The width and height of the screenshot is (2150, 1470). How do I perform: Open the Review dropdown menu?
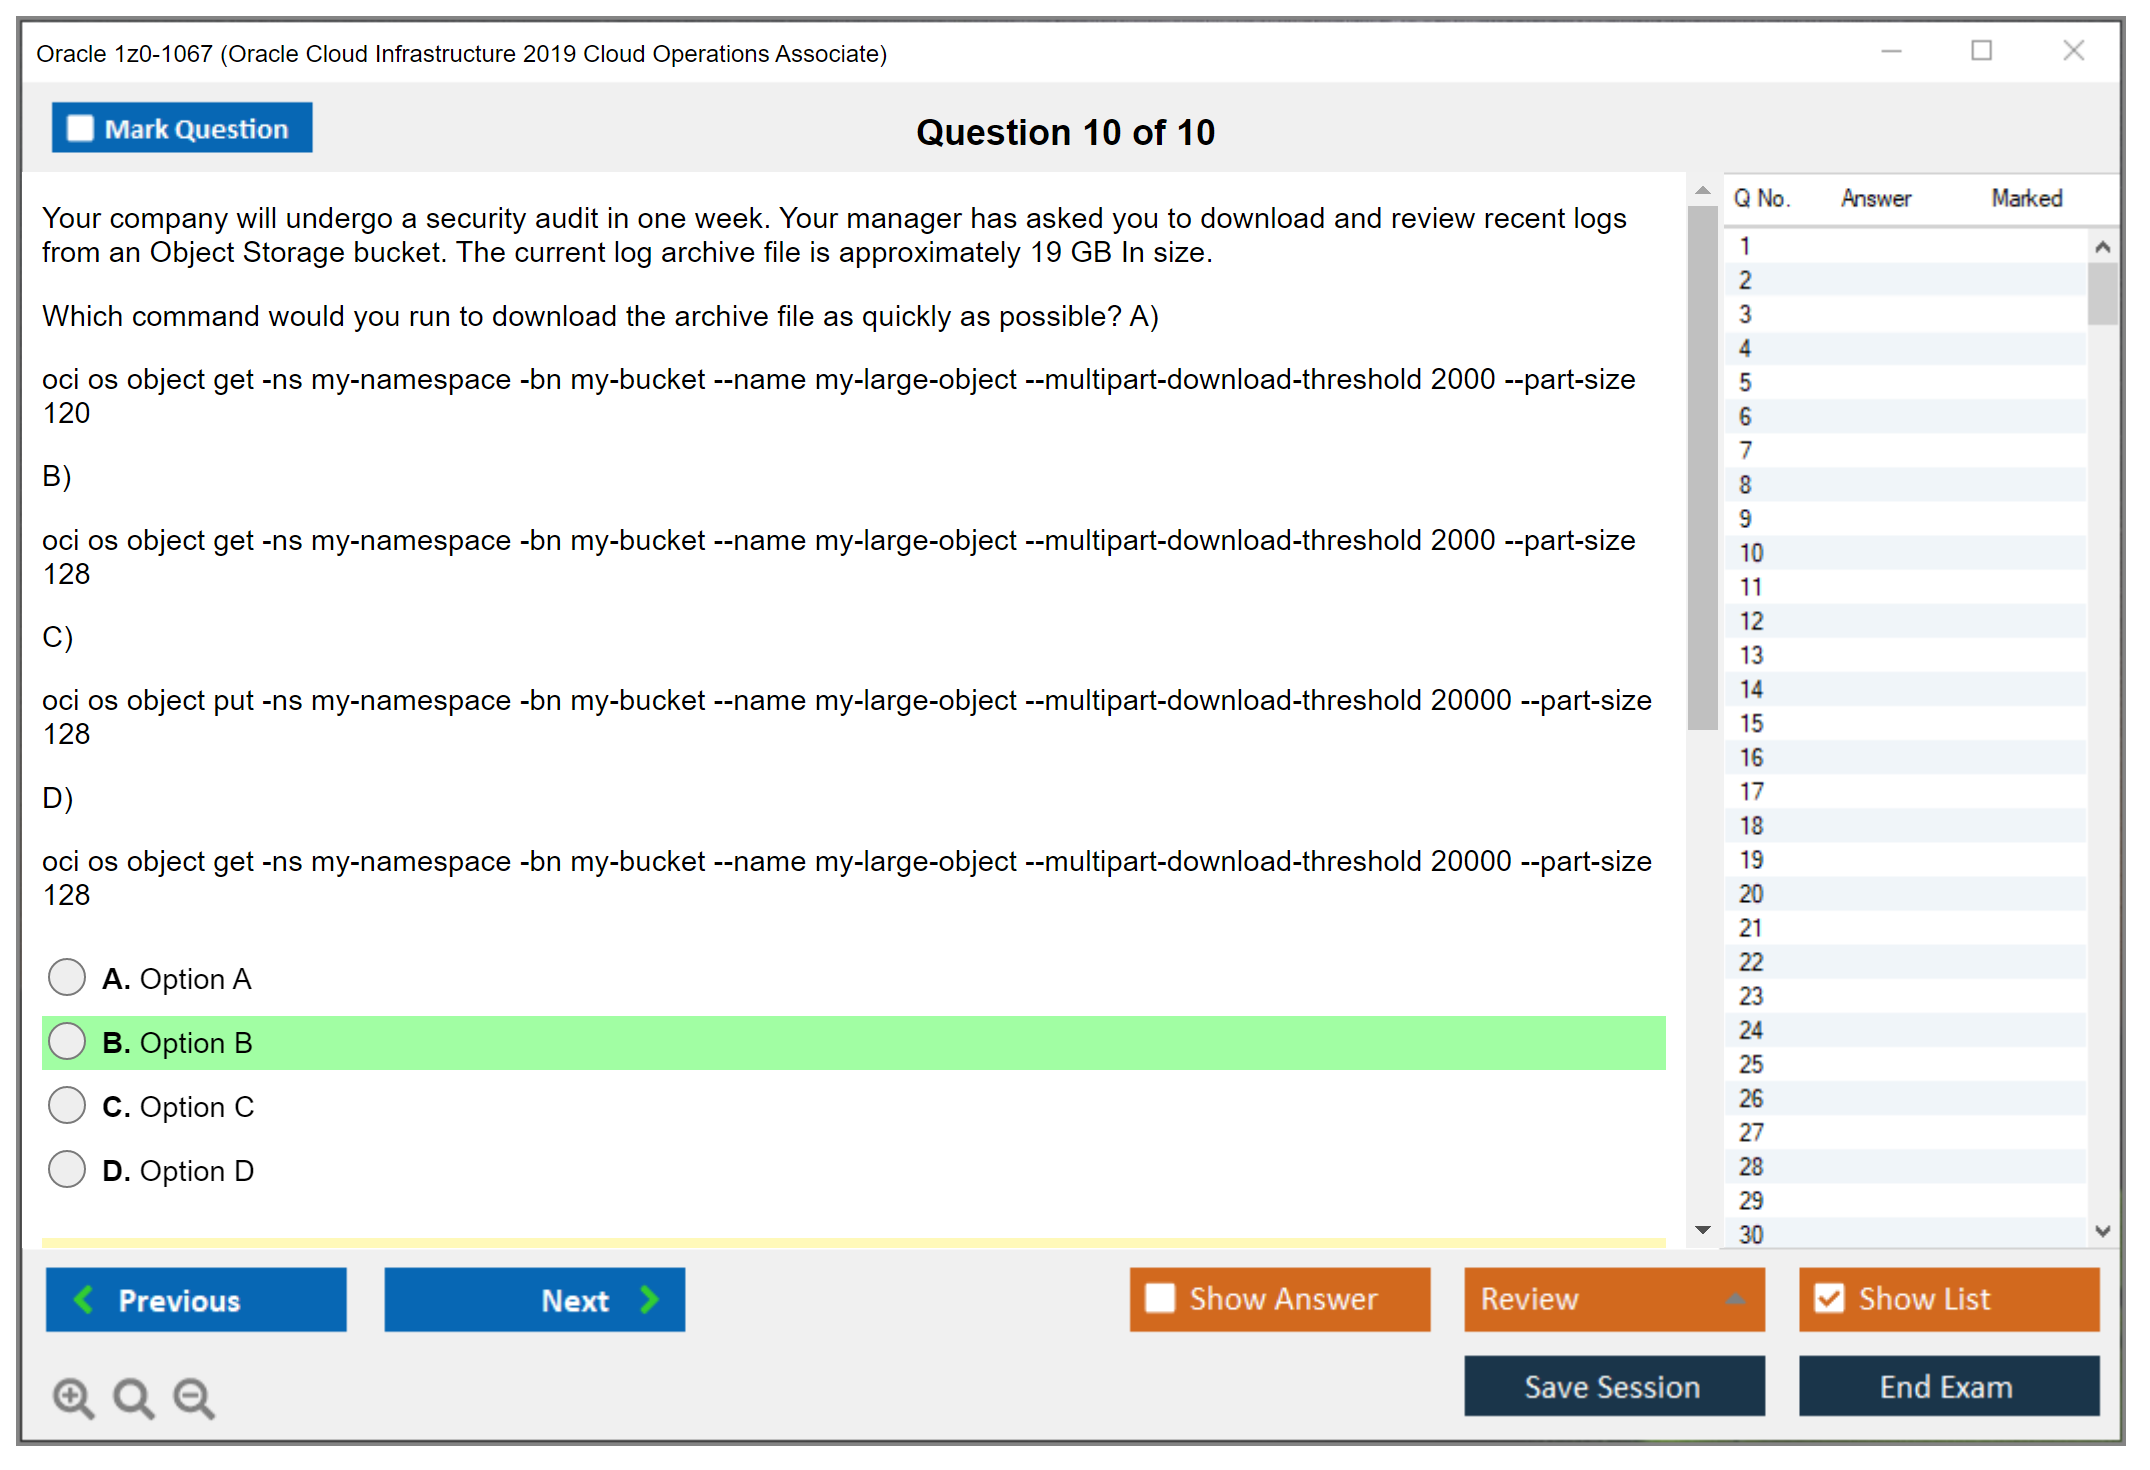pyautogui.click(x=1614, y=1299)
